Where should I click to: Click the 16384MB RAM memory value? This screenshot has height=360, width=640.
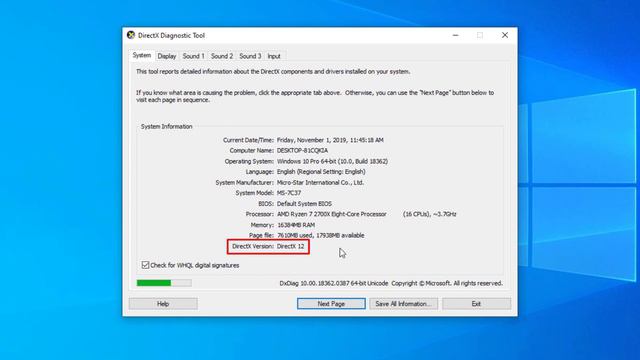click(x=296, y=225)
